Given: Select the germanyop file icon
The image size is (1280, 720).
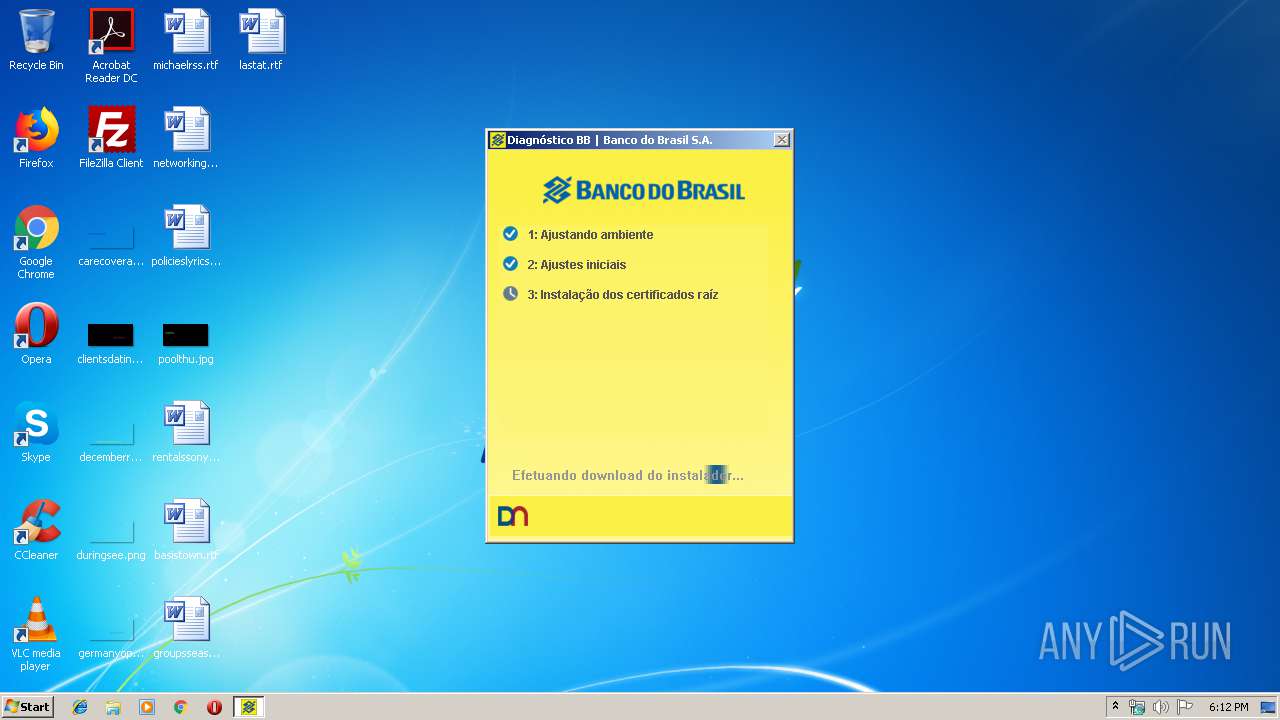Looking at the screenshot, I should tap(111, 636).
